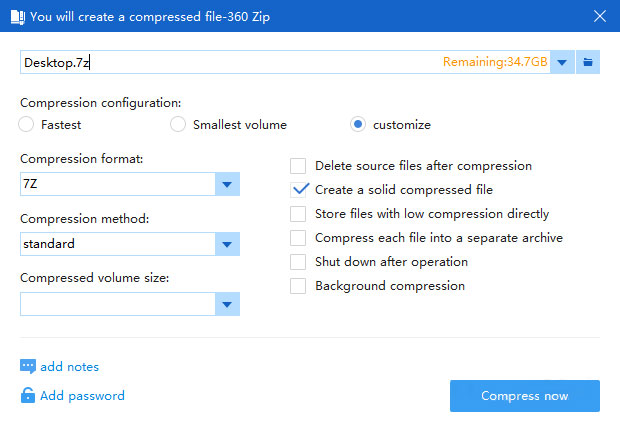Screen dimensions: 620x430
Task: Click the add notes speech bubble icon
Action: (x=28, y=366)
